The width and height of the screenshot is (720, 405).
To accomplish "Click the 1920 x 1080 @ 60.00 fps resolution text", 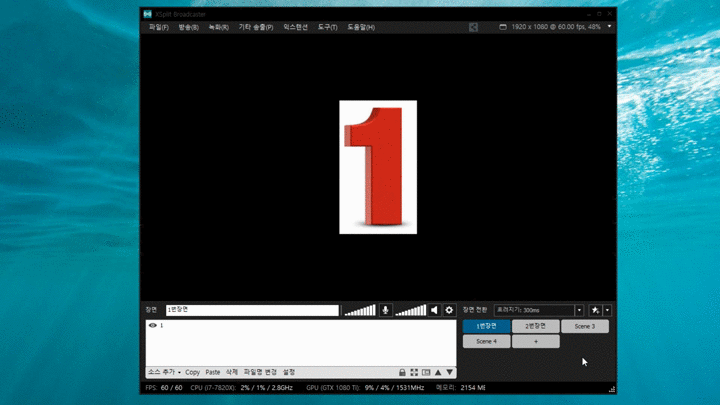I will click(x=556, y=27).
